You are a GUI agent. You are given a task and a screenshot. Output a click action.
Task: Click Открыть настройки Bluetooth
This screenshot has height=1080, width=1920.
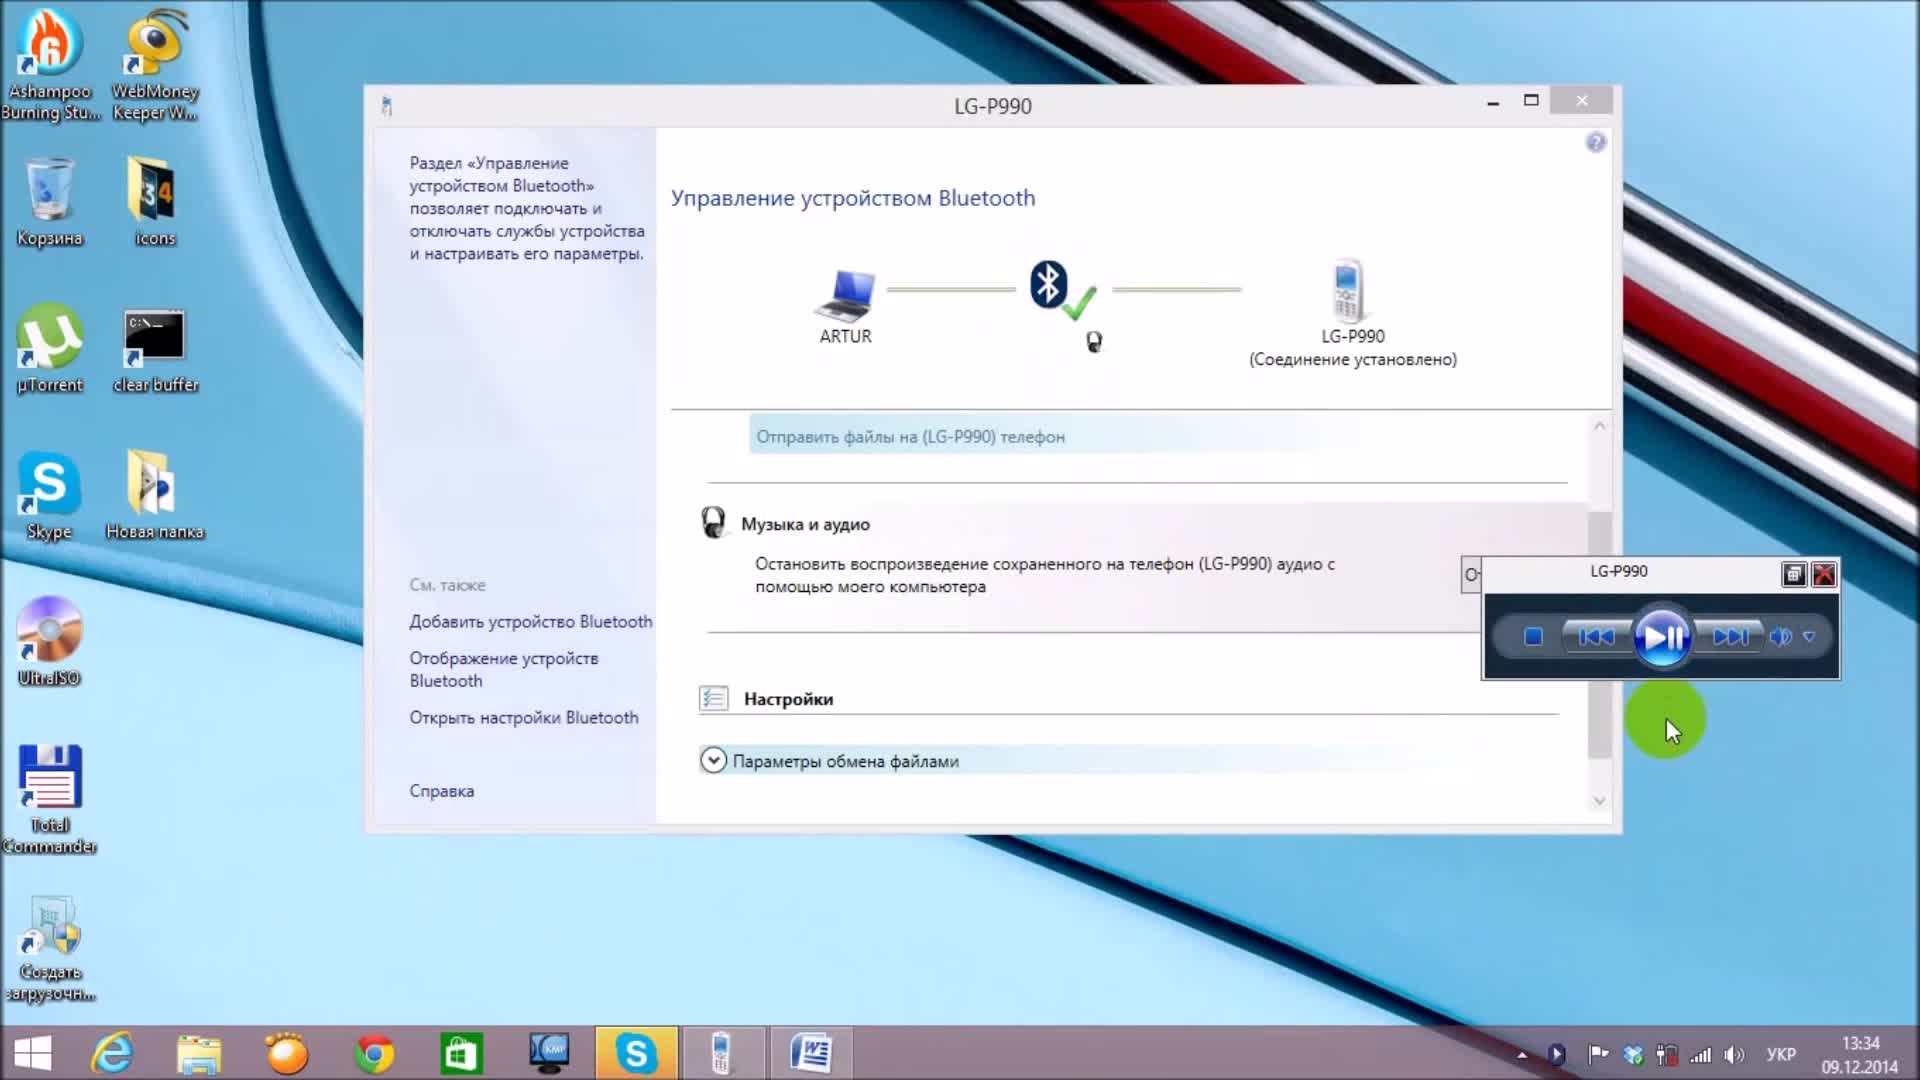click(x=523, y=718)
